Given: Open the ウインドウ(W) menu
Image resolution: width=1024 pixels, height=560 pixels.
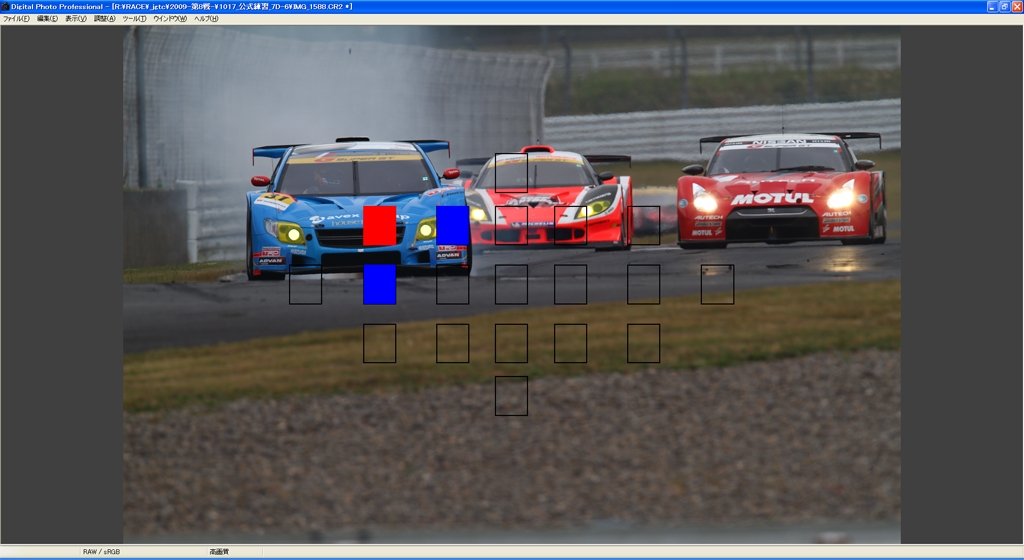Looking at the screenshot, I should point(170,19).
